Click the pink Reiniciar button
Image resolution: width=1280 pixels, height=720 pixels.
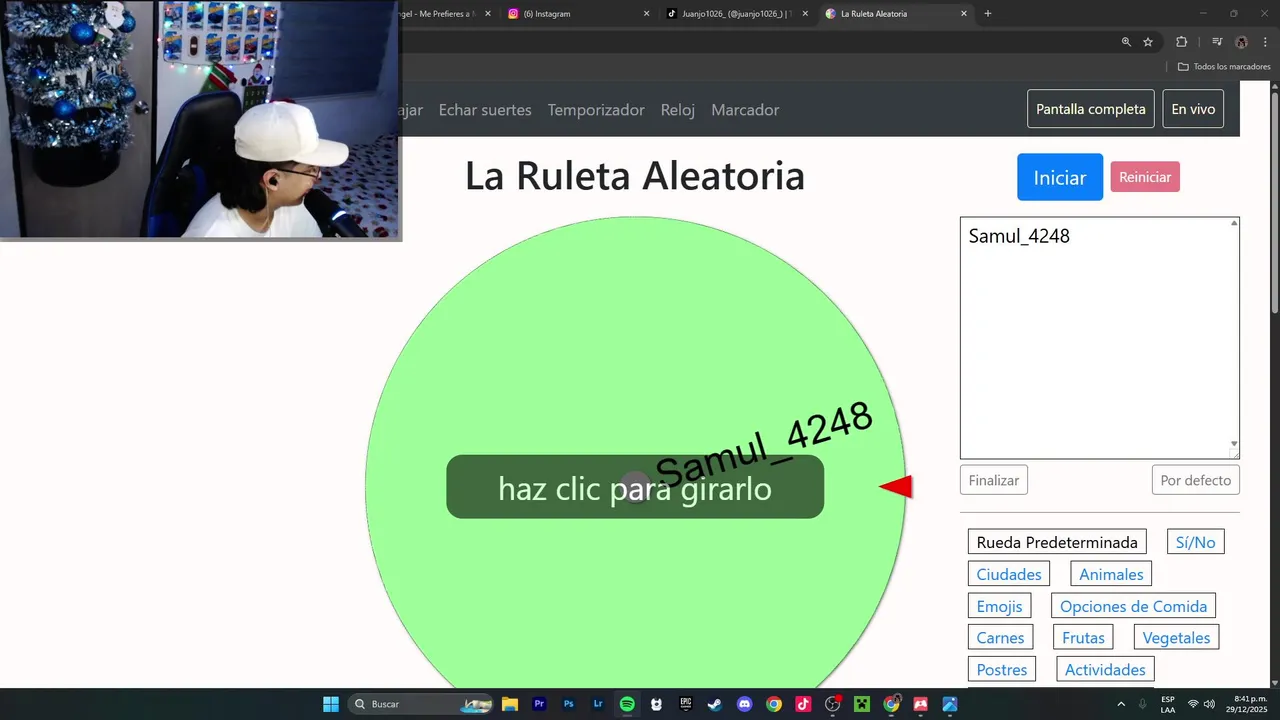click(1145, 177)
